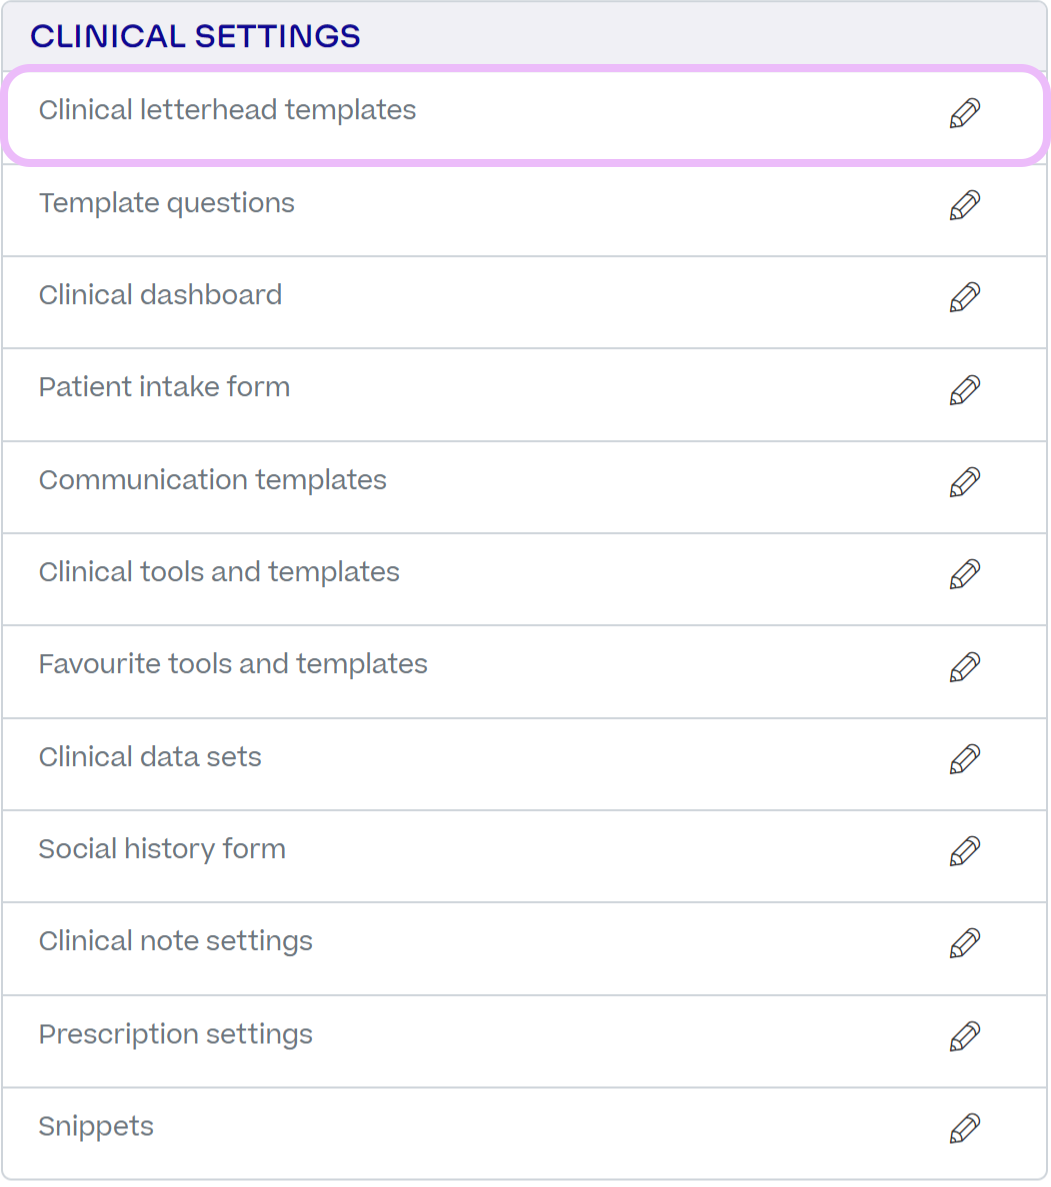Click Clinical data sets pencil icon

(965, 760)
